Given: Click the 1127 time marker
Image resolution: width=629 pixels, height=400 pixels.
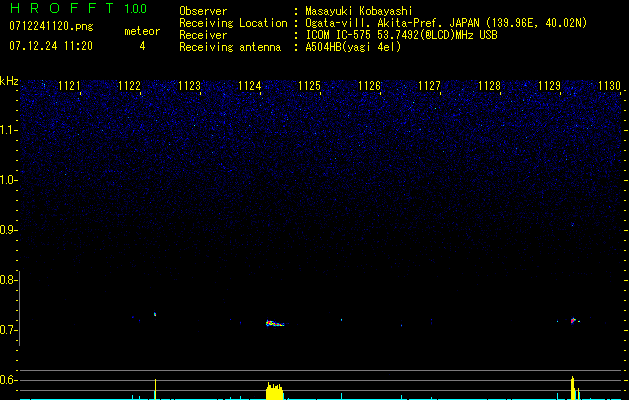Looking at the screenshot, I should coord(429,86).
